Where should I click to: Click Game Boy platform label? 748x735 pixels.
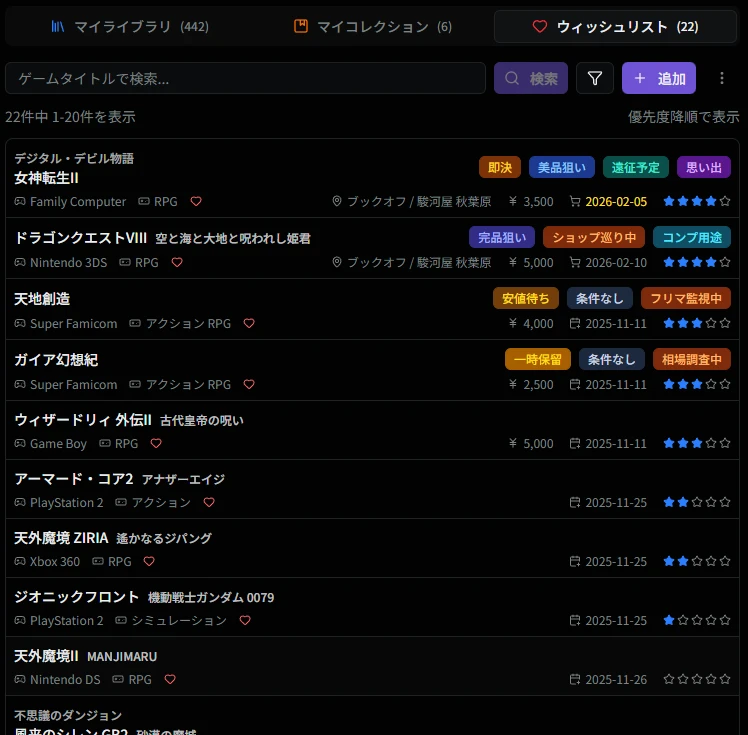click(58, 444)
